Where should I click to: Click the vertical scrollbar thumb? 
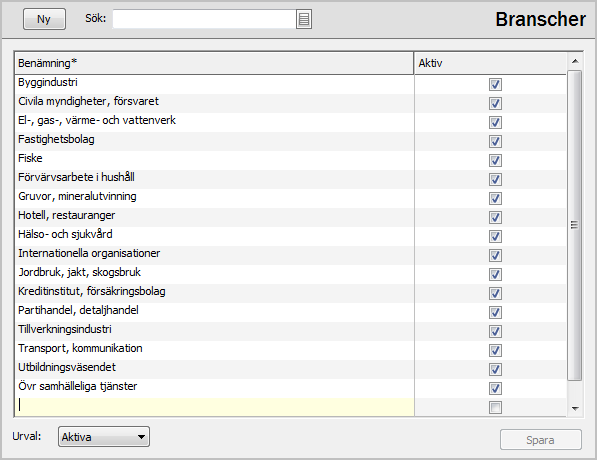pos(575,225)
